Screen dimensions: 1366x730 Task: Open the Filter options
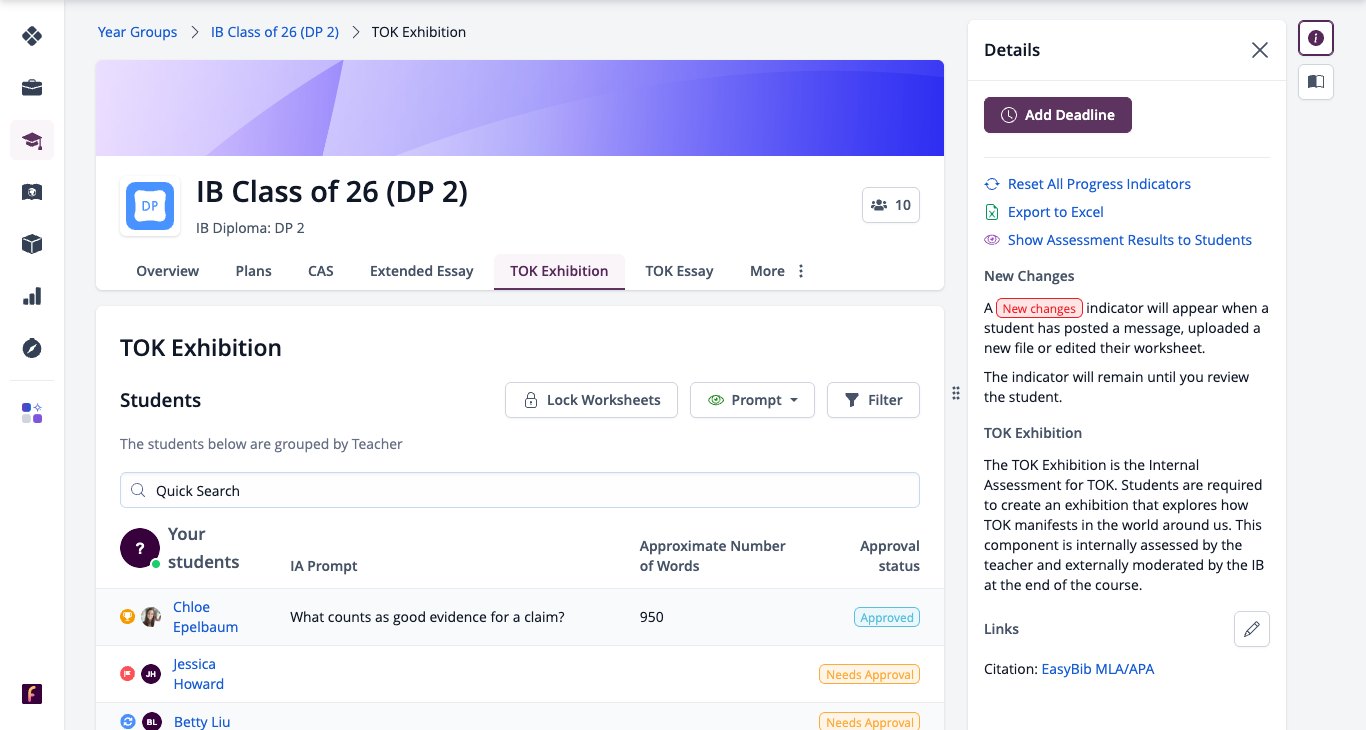pyautogui.click(x=873, y=400)
